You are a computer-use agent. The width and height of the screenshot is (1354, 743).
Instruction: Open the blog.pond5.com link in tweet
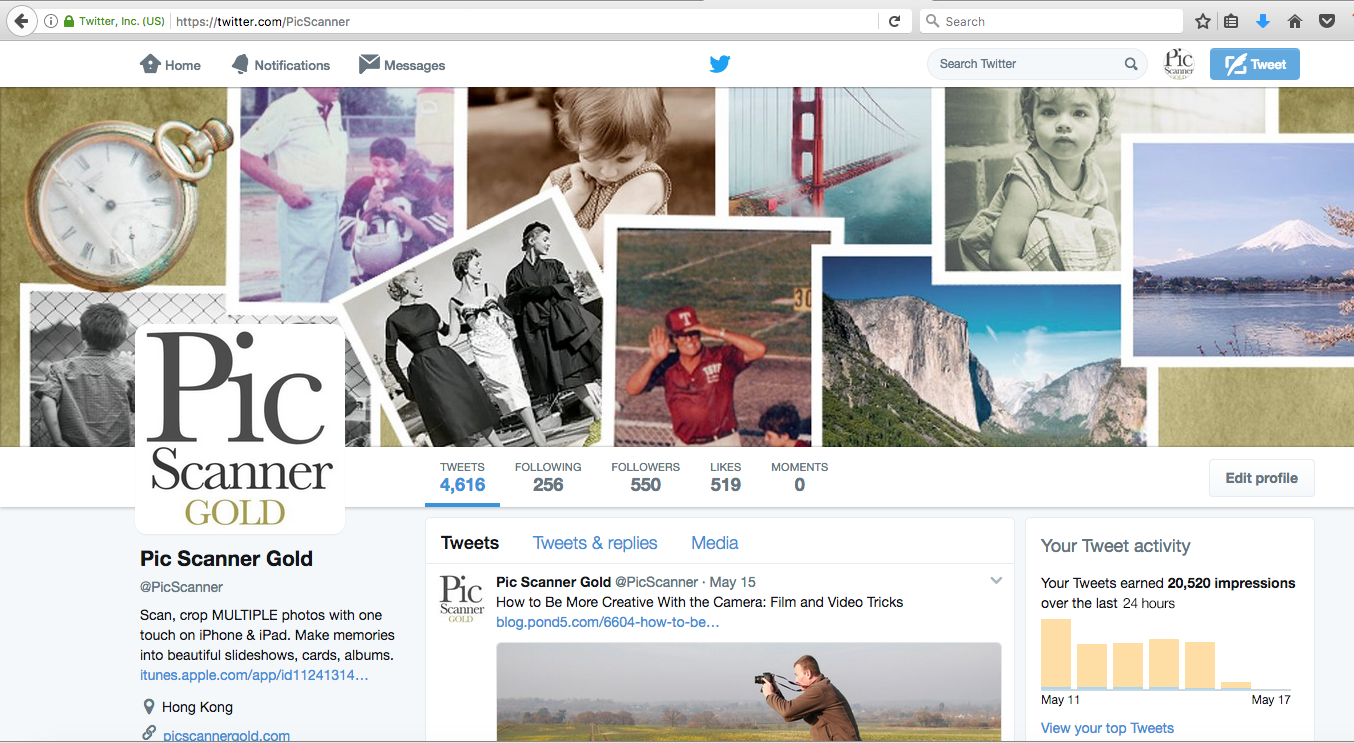607,622
